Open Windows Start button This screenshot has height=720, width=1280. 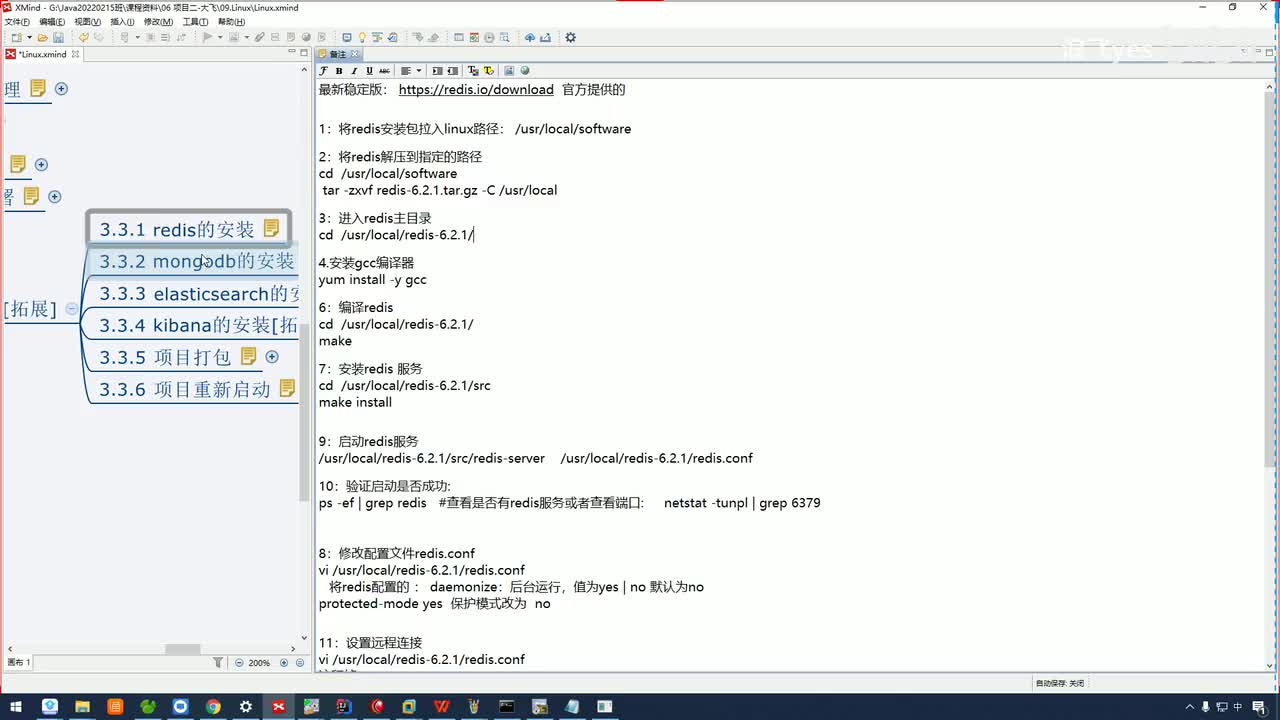(x=16, y=707)
